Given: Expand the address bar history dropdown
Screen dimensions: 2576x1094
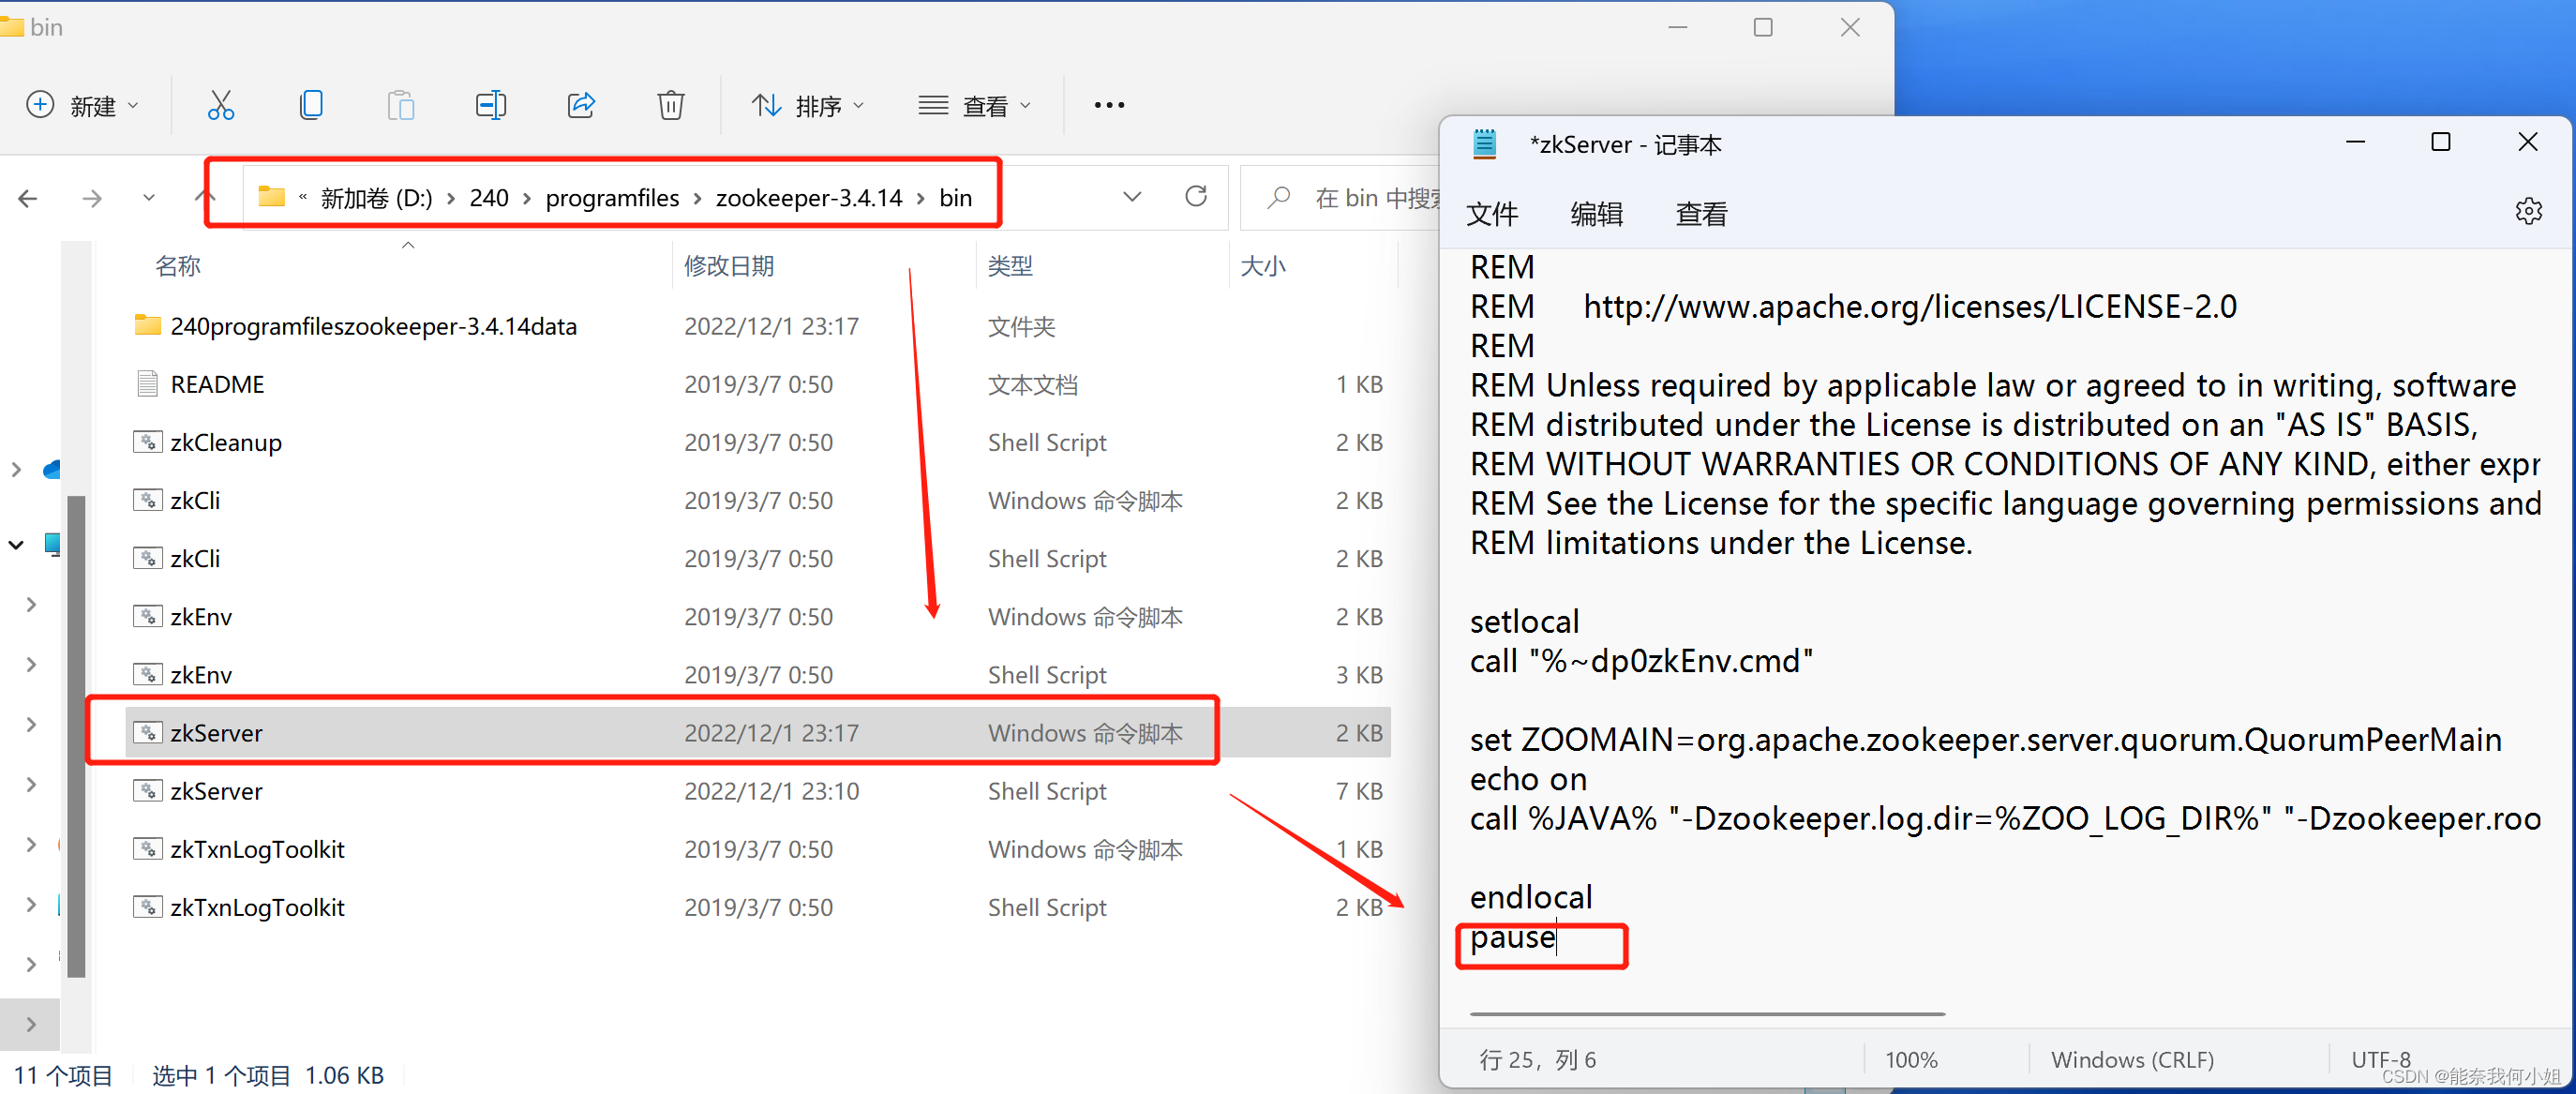Looking at the screenshot, I should coord(1132,196).
